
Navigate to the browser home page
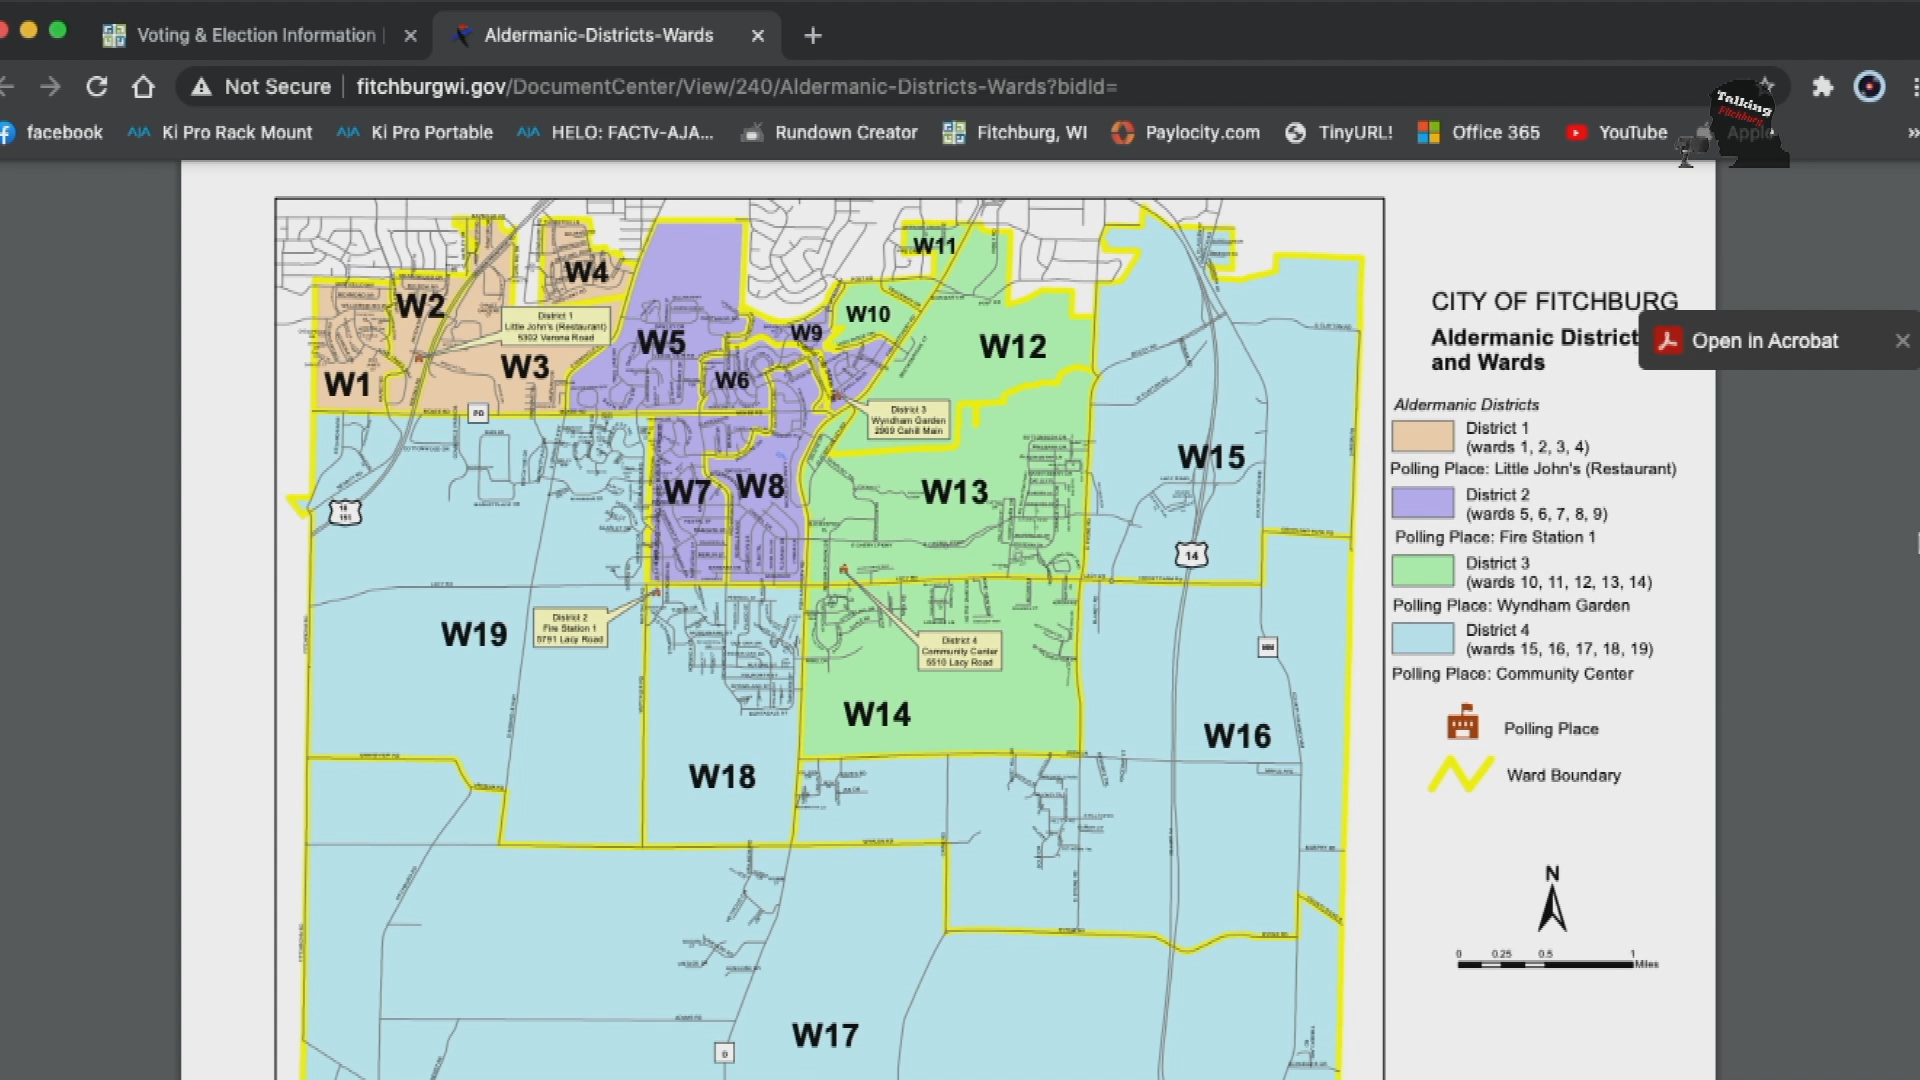point(143,87)
